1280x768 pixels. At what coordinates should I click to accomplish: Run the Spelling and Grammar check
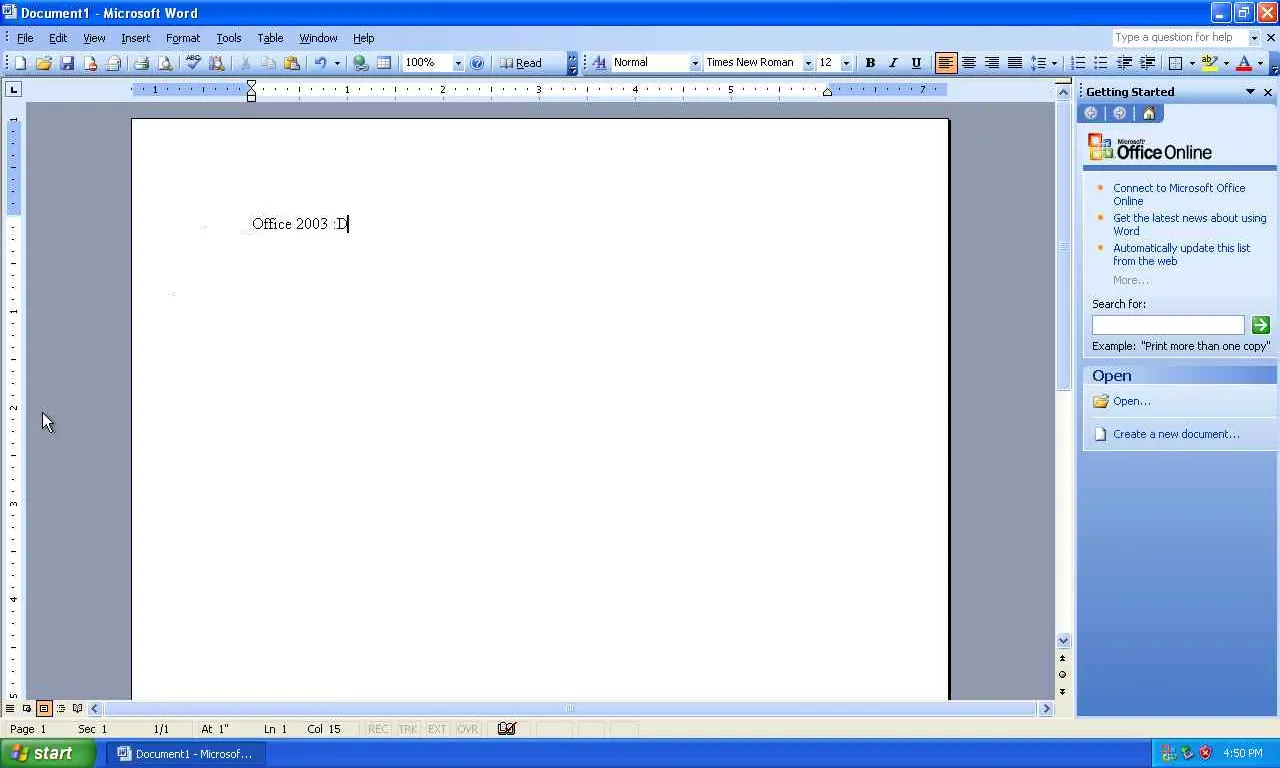193,63
